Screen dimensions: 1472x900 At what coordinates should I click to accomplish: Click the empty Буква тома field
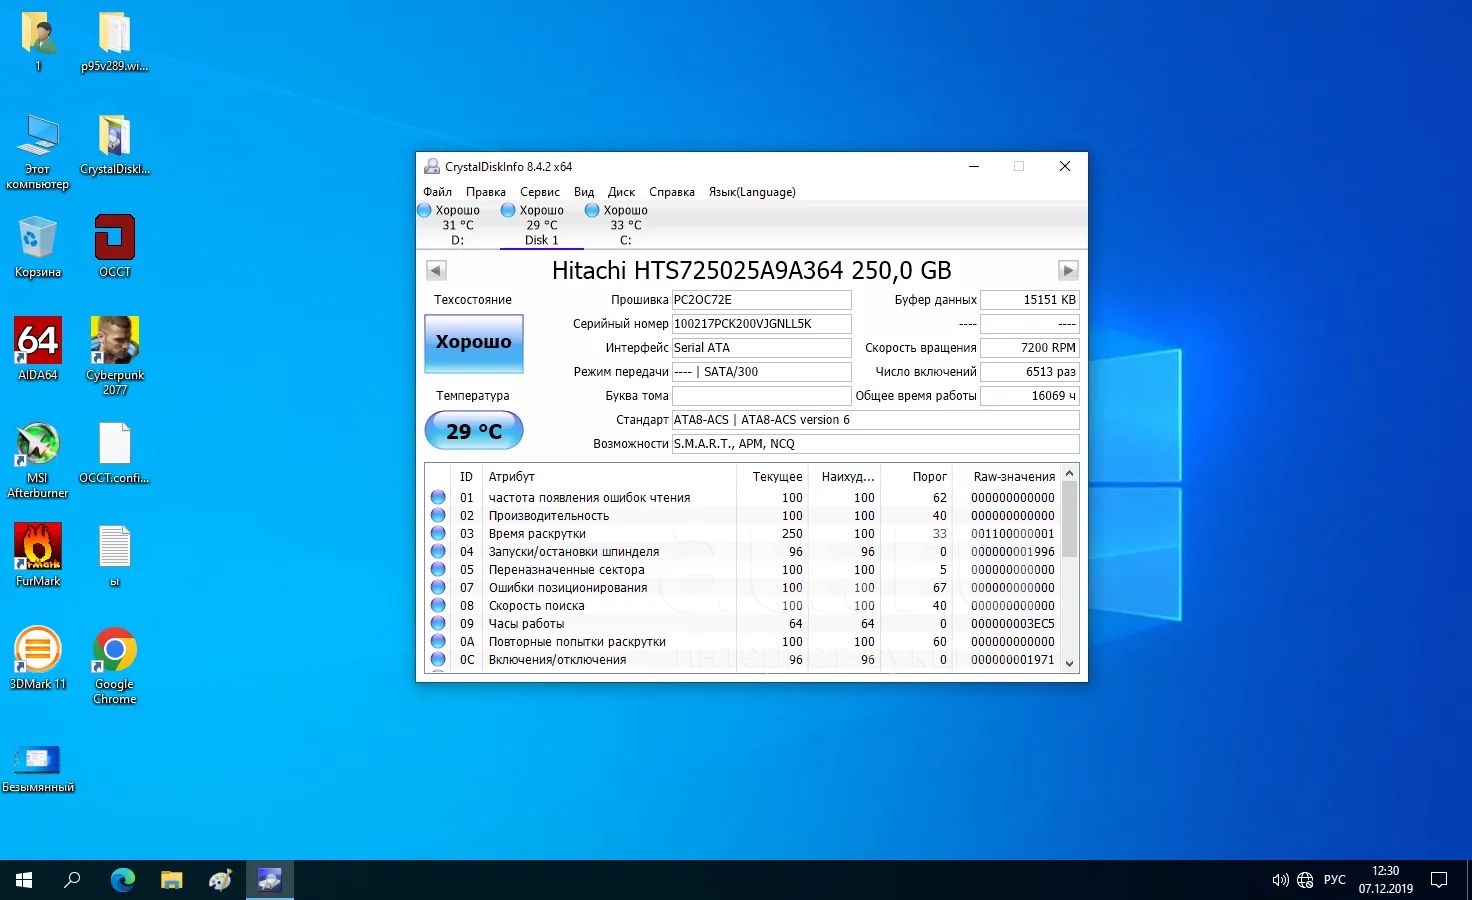click(761, 396)
